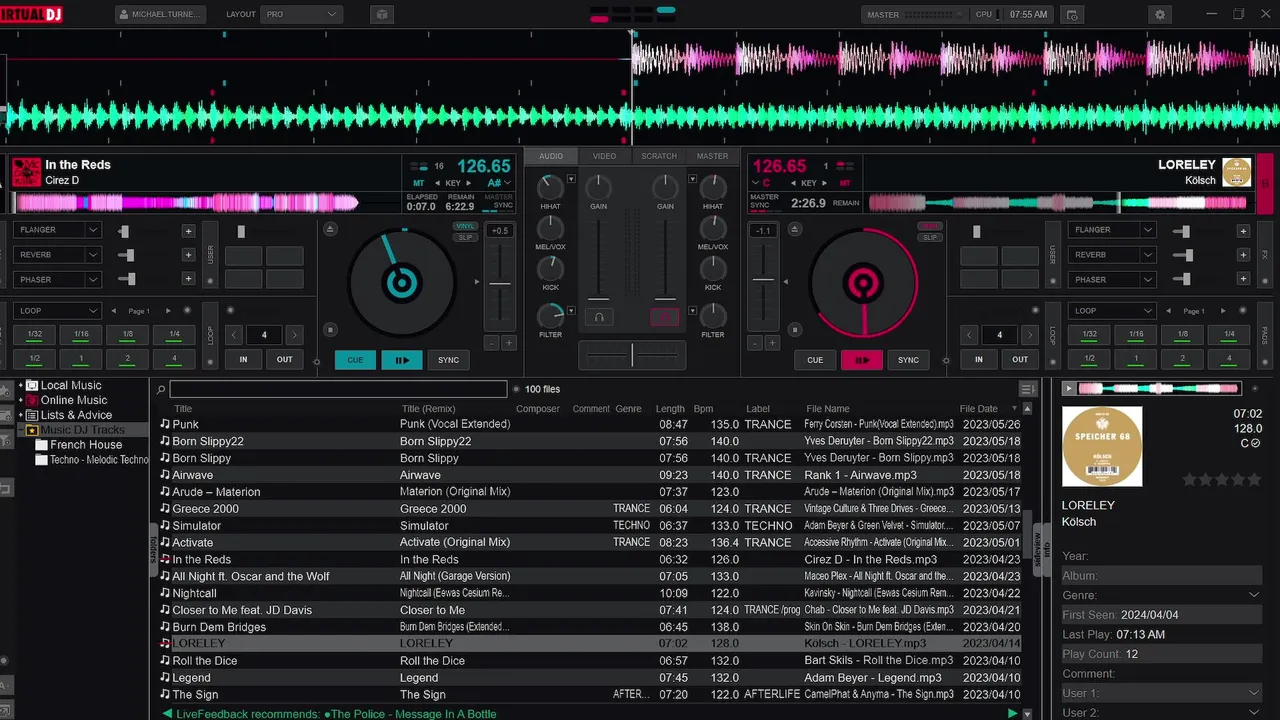The height and width of the screenshot is (720, 1280).
Task: Open the PRO layout dropdown
Action: click(x=302, y=15)
